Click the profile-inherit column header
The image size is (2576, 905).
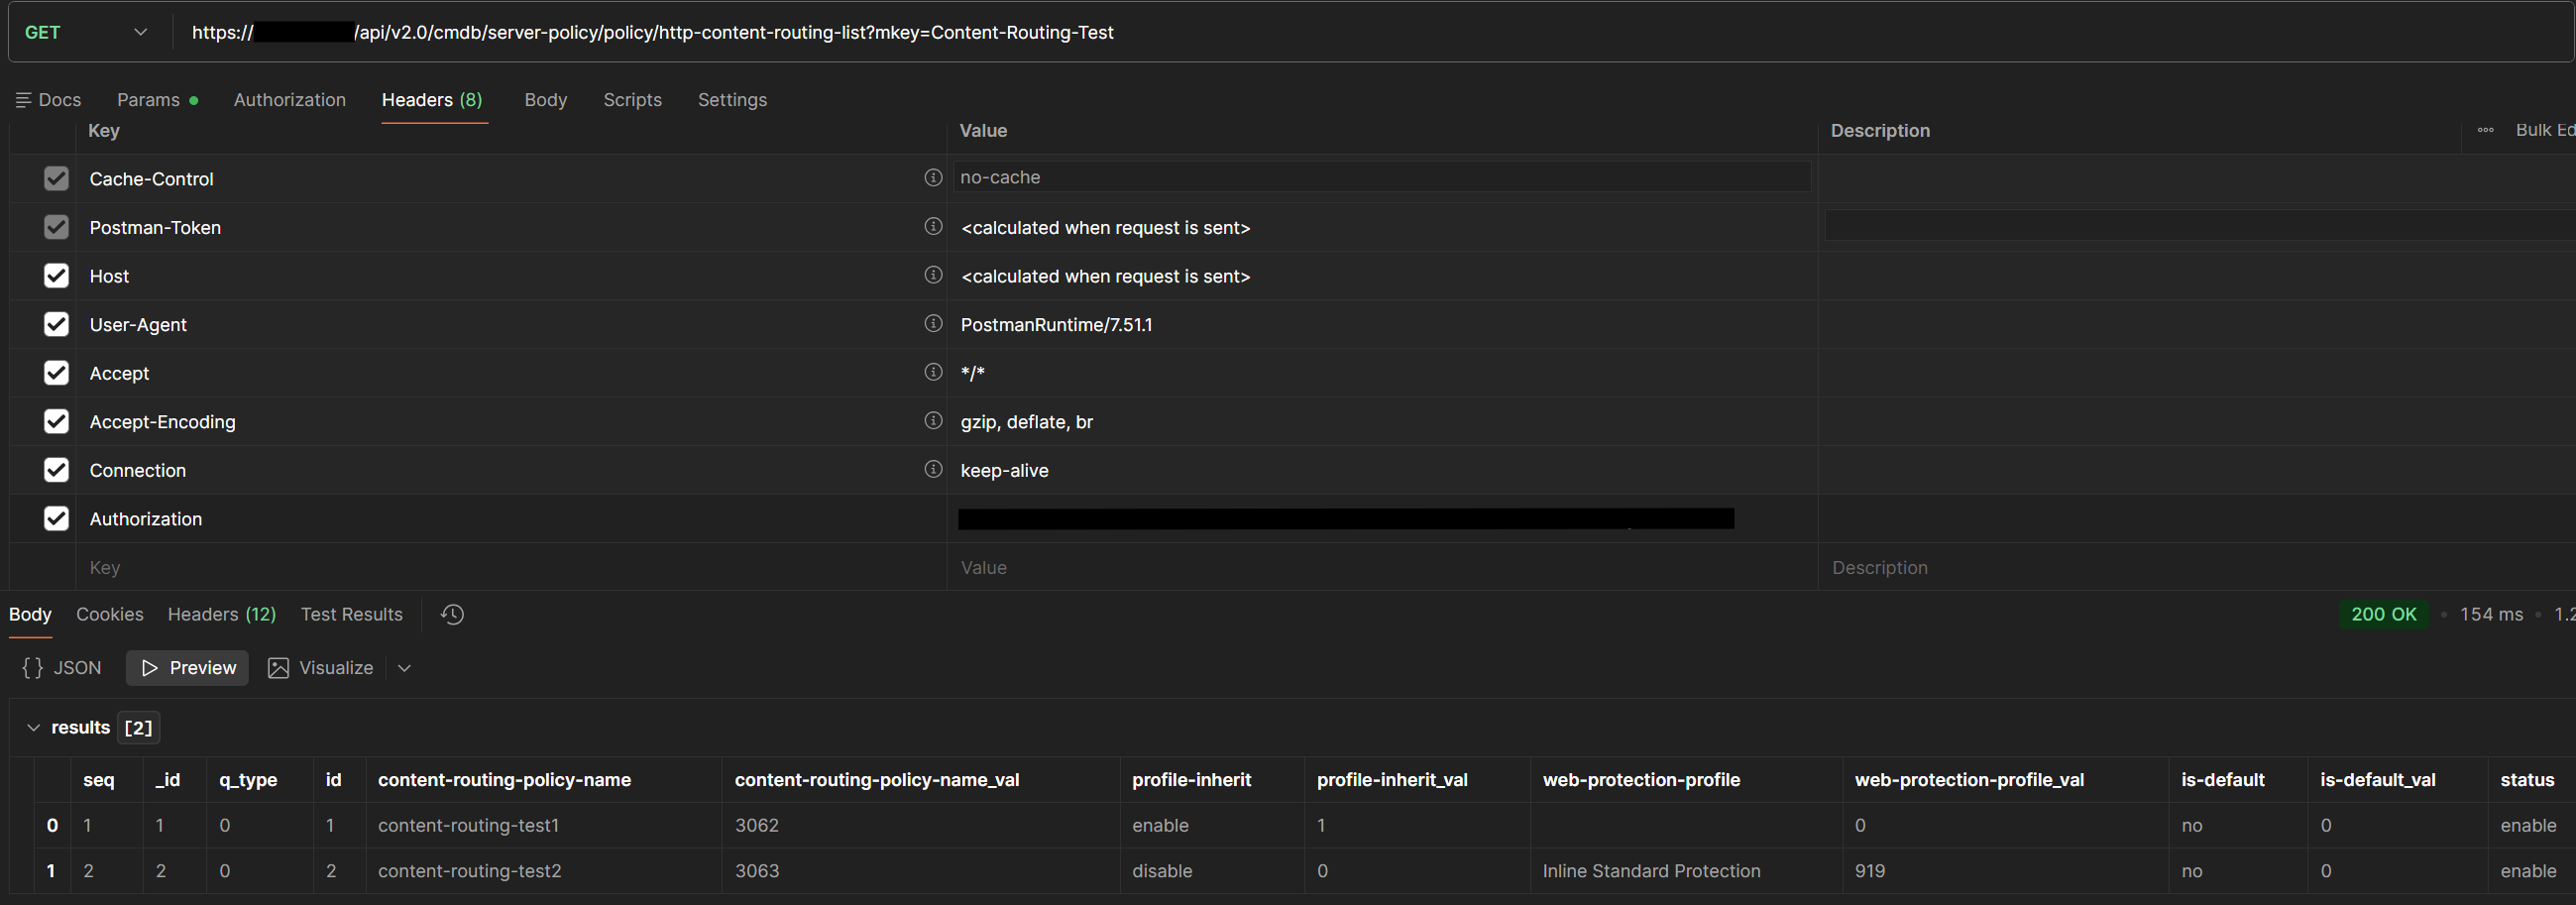click(x=1191, y=780)
